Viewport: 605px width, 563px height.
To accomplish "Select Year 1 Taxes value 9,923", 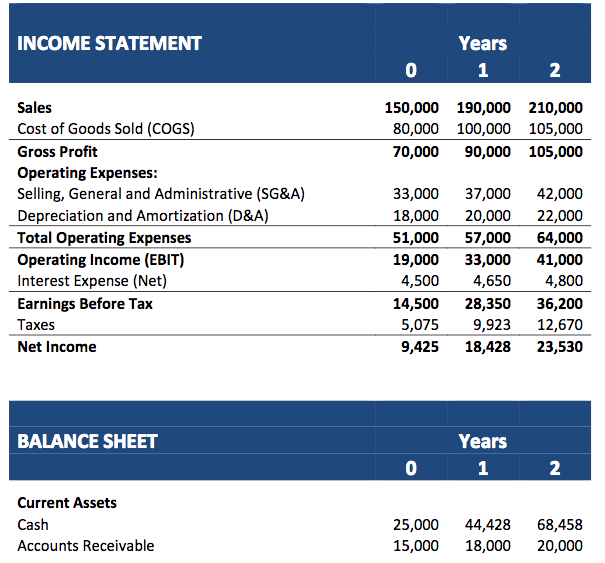I will [492, 325].
